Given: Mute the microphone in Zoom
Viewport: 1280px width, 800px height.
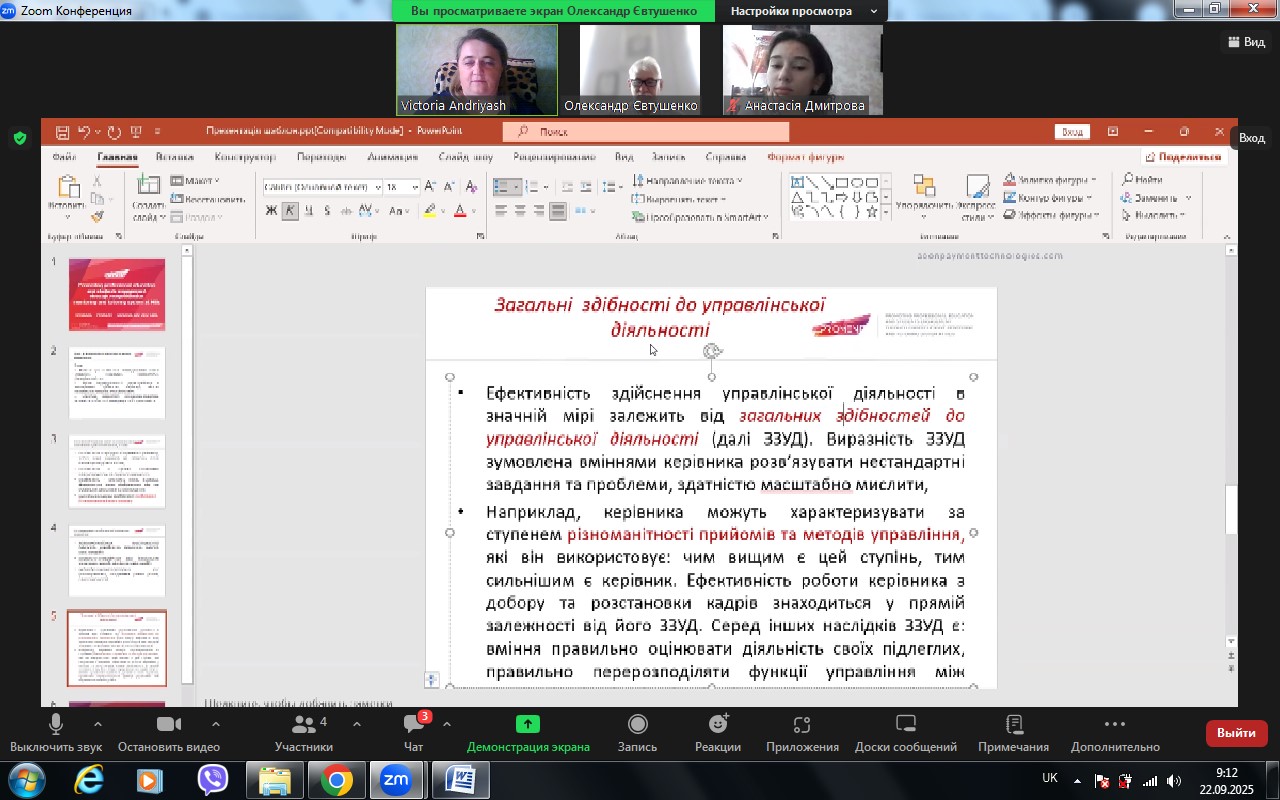Looking at the screenshot, I should click(56, 725).
